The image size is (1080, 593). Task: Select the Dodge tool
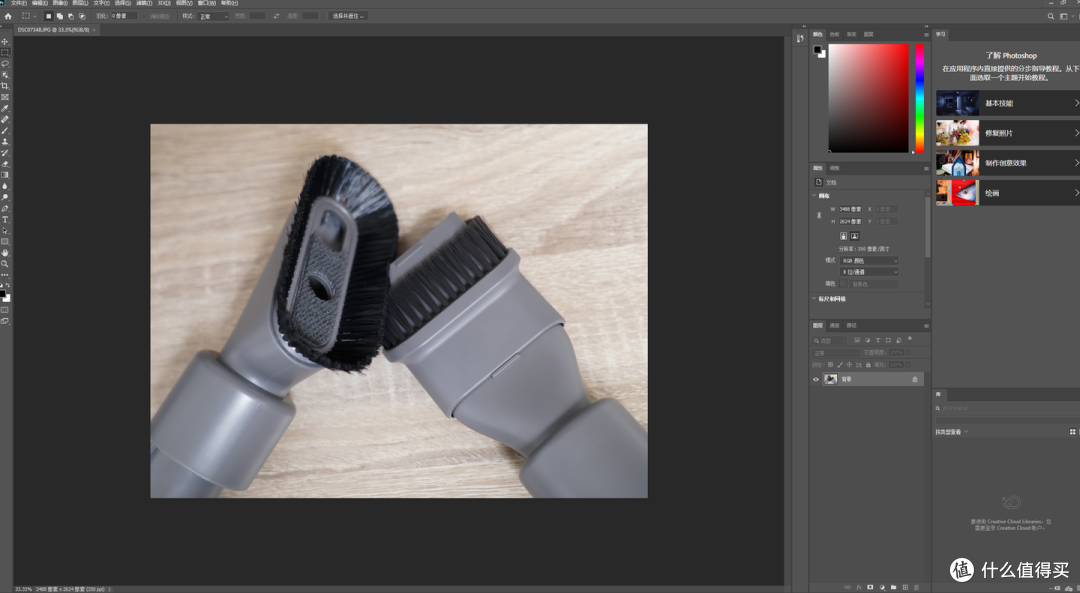(5, 197)
